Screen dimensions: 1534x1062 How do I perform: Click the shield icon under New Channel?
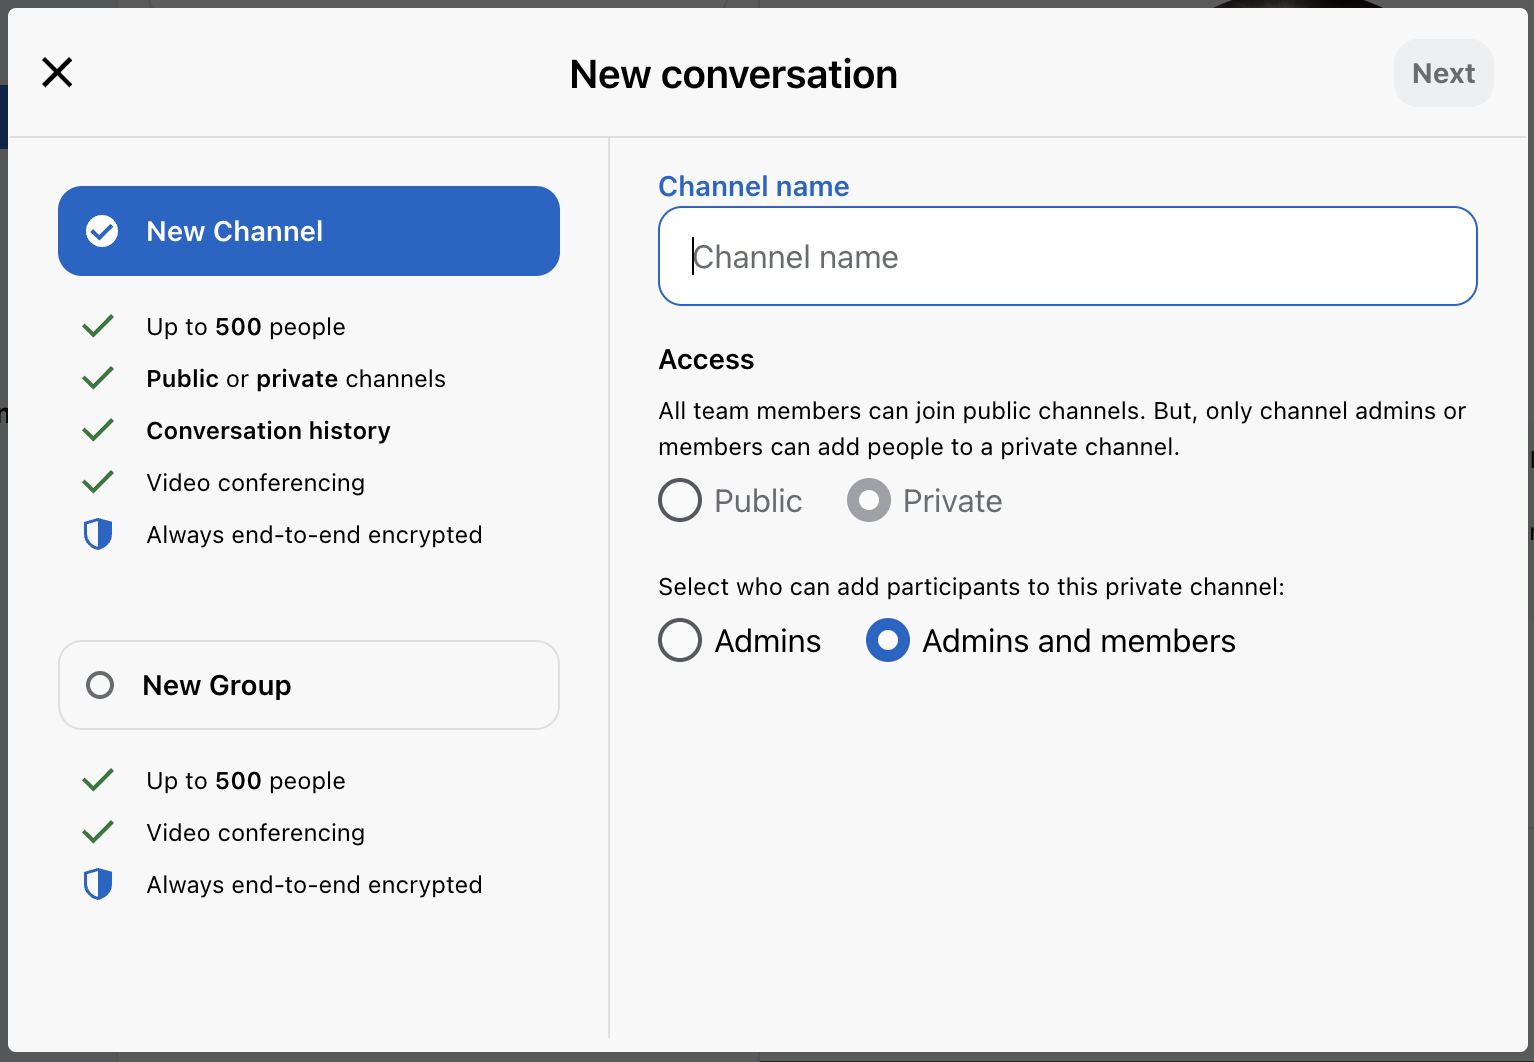click(x=98, y=534)
